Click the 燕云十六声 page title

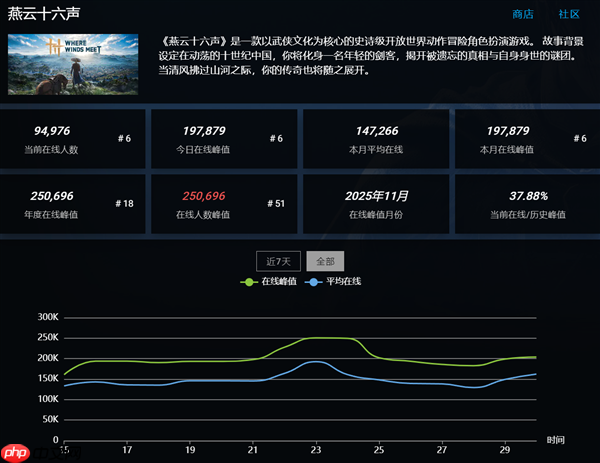43,15
